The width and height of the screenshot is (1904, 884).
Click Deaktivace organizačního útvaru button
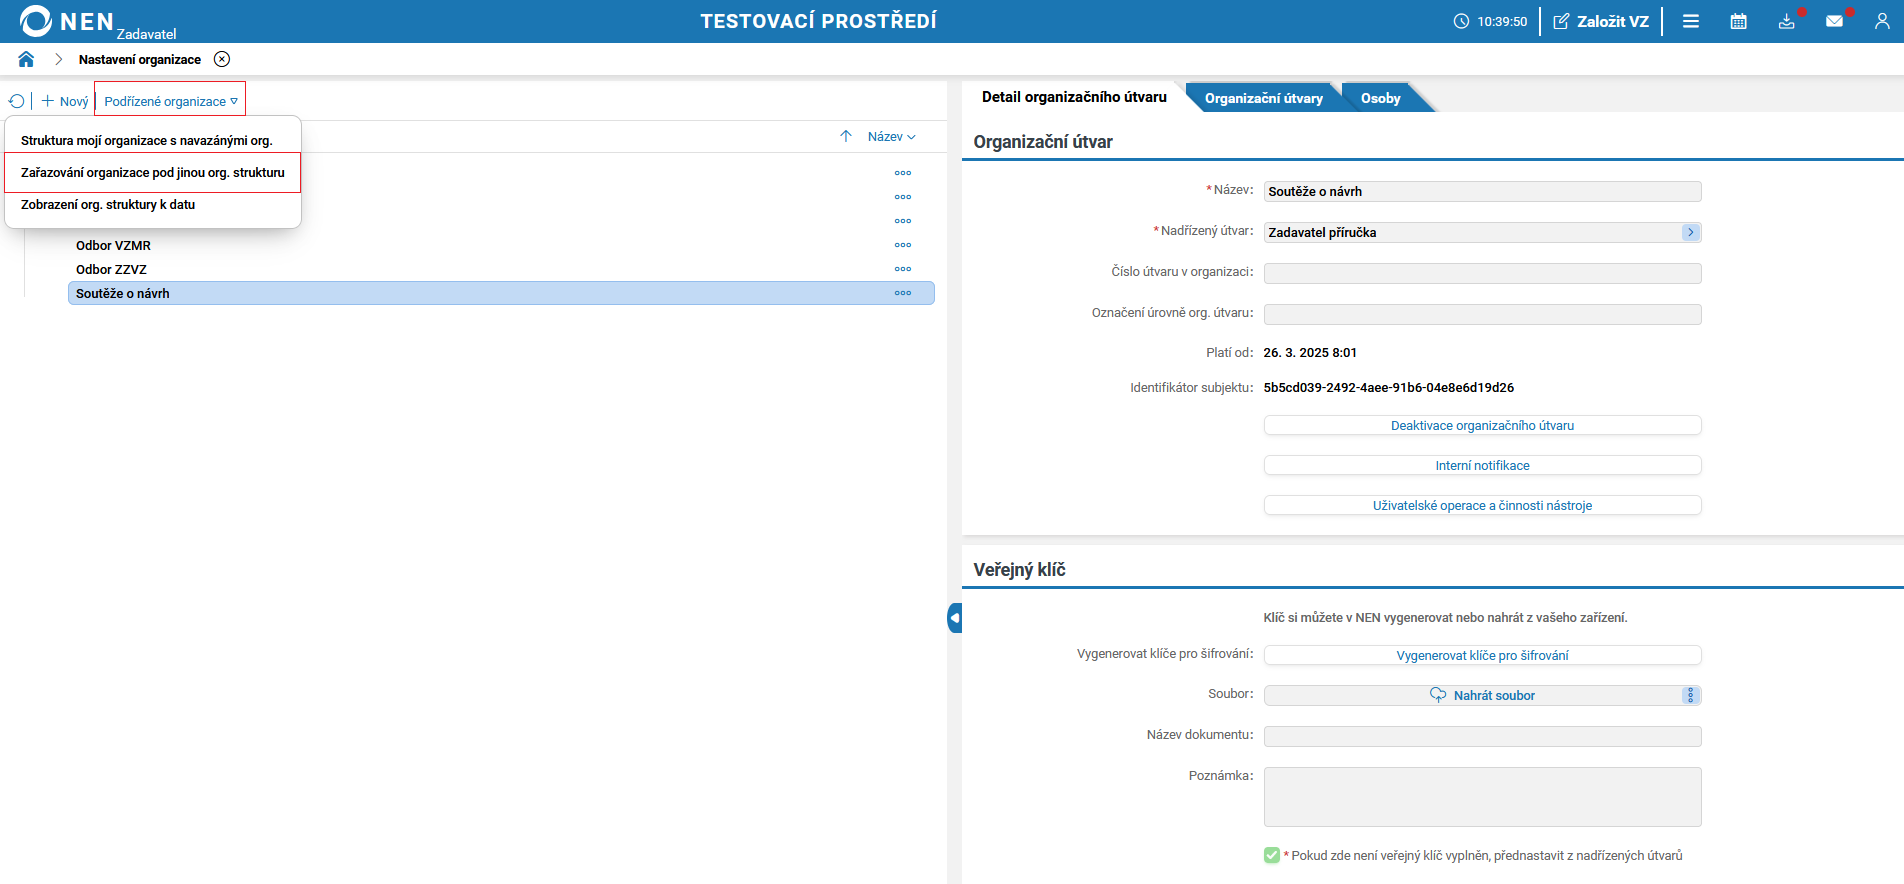[x=1482, y=425]
